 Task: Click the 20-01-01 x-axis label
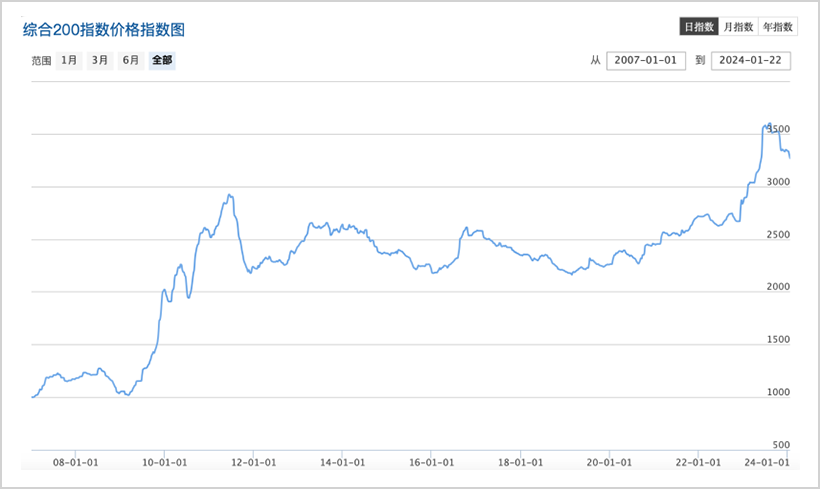608,463
